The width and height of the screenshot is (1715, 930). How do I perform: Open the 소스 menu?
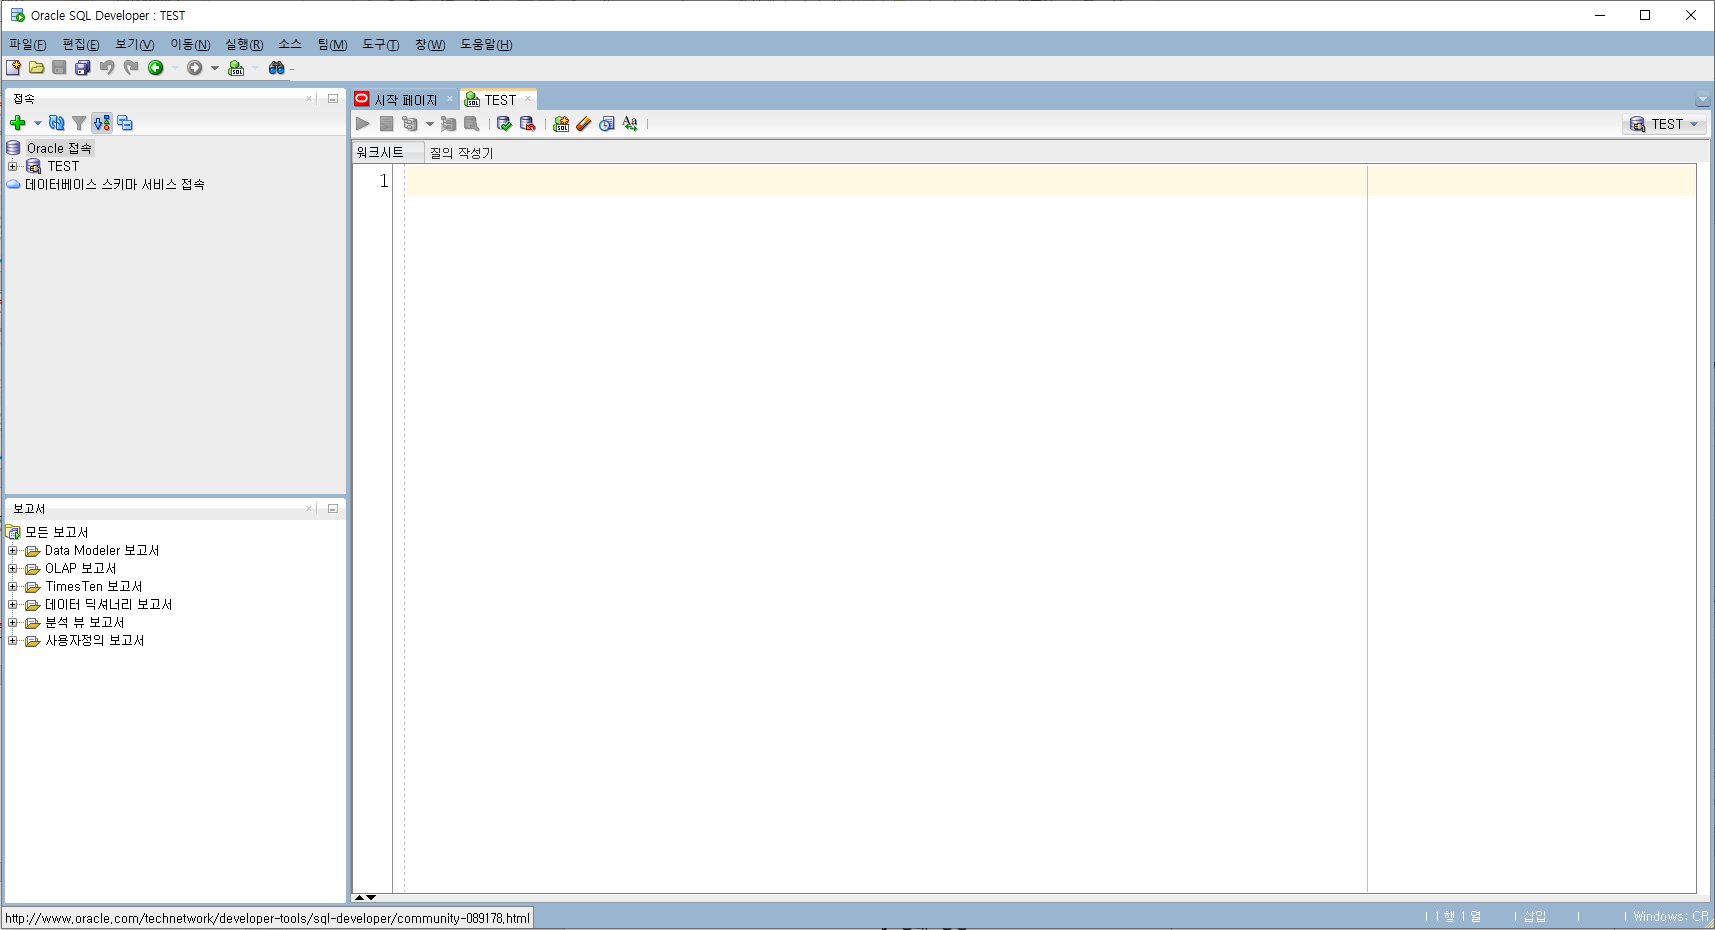(290, 44)
